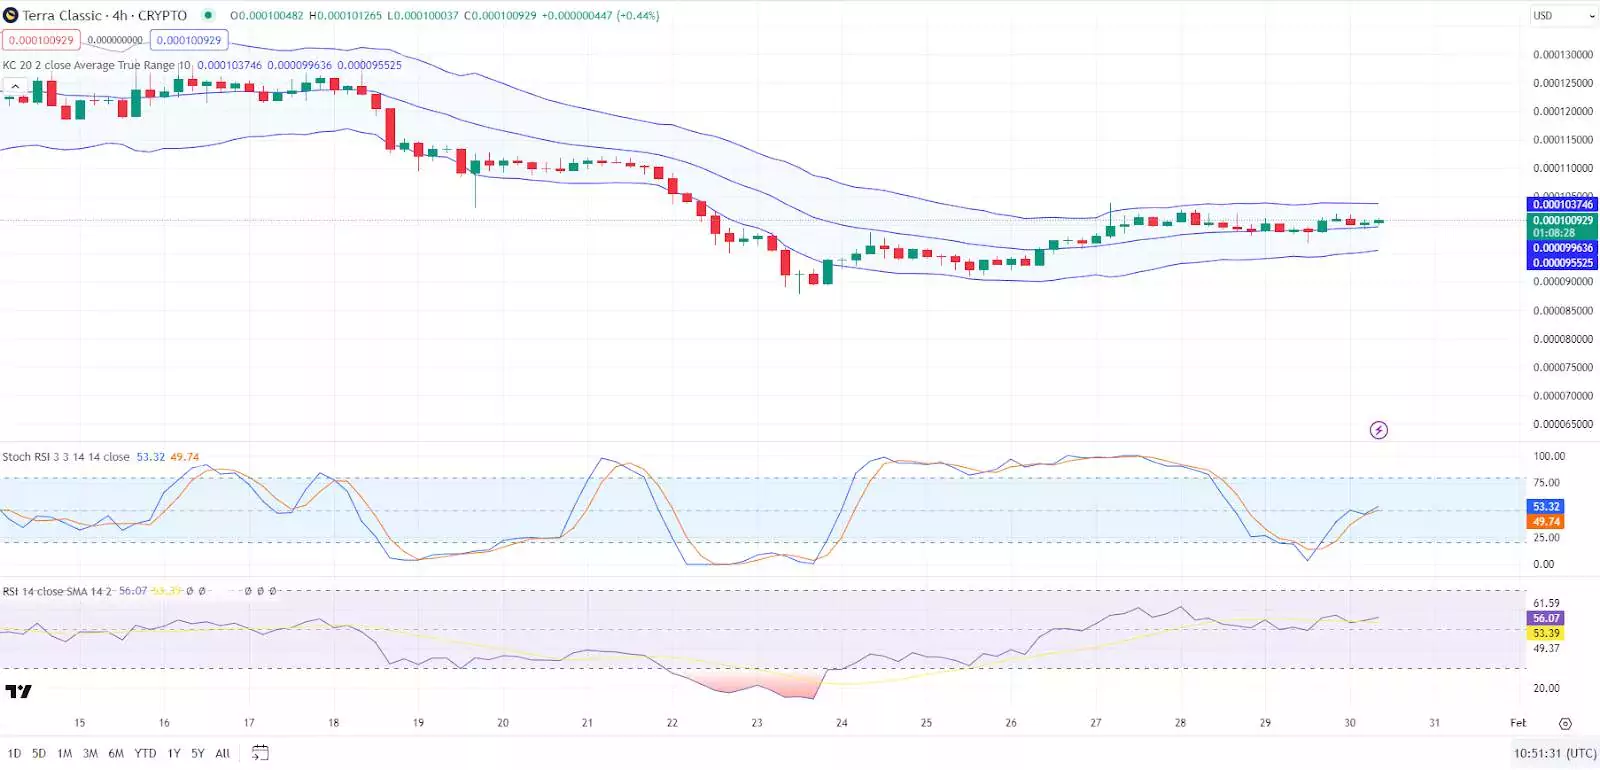Click the 0.000103746 upper band price label
1600x770 pixels.
1563,204
